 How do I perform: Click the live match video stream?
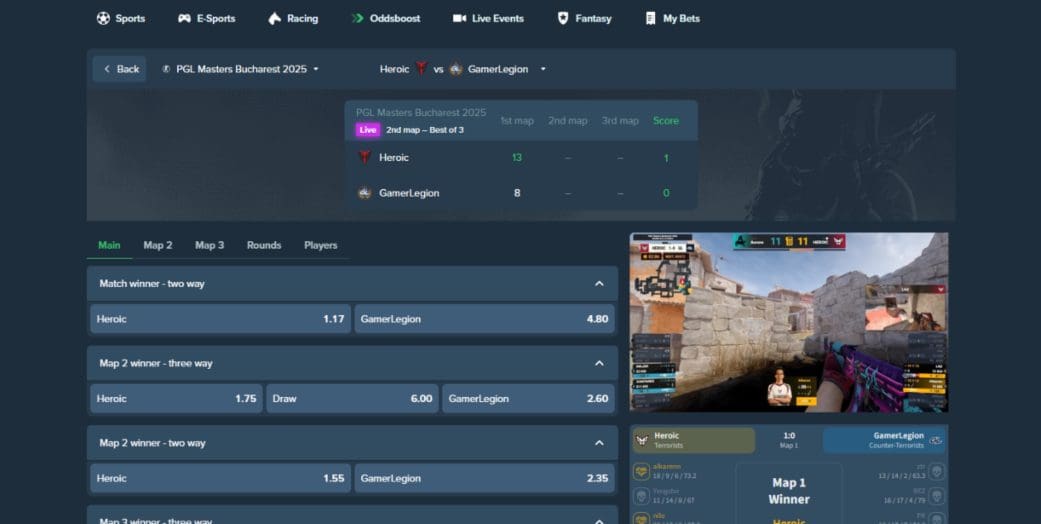click(788, 322)
